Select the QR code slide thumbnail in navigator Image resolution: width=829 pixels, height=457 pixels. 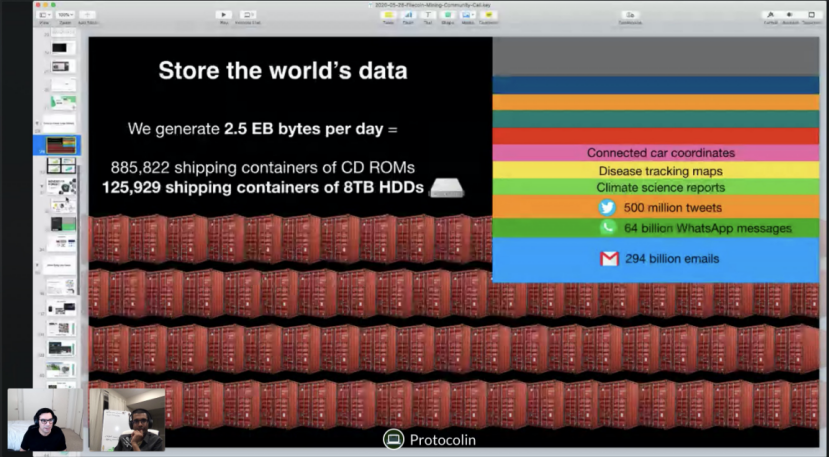(61, 328)
